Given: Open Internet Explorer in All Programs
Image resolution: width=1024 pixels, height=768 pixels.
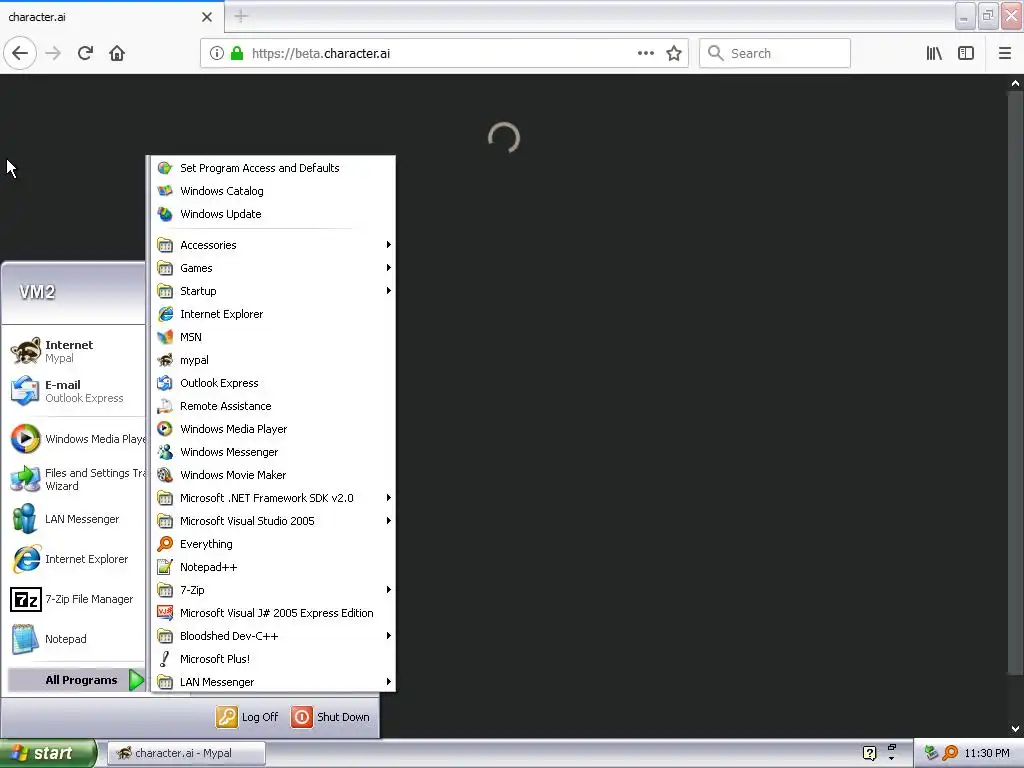Looking at the screenshot, I should [273, 314].
